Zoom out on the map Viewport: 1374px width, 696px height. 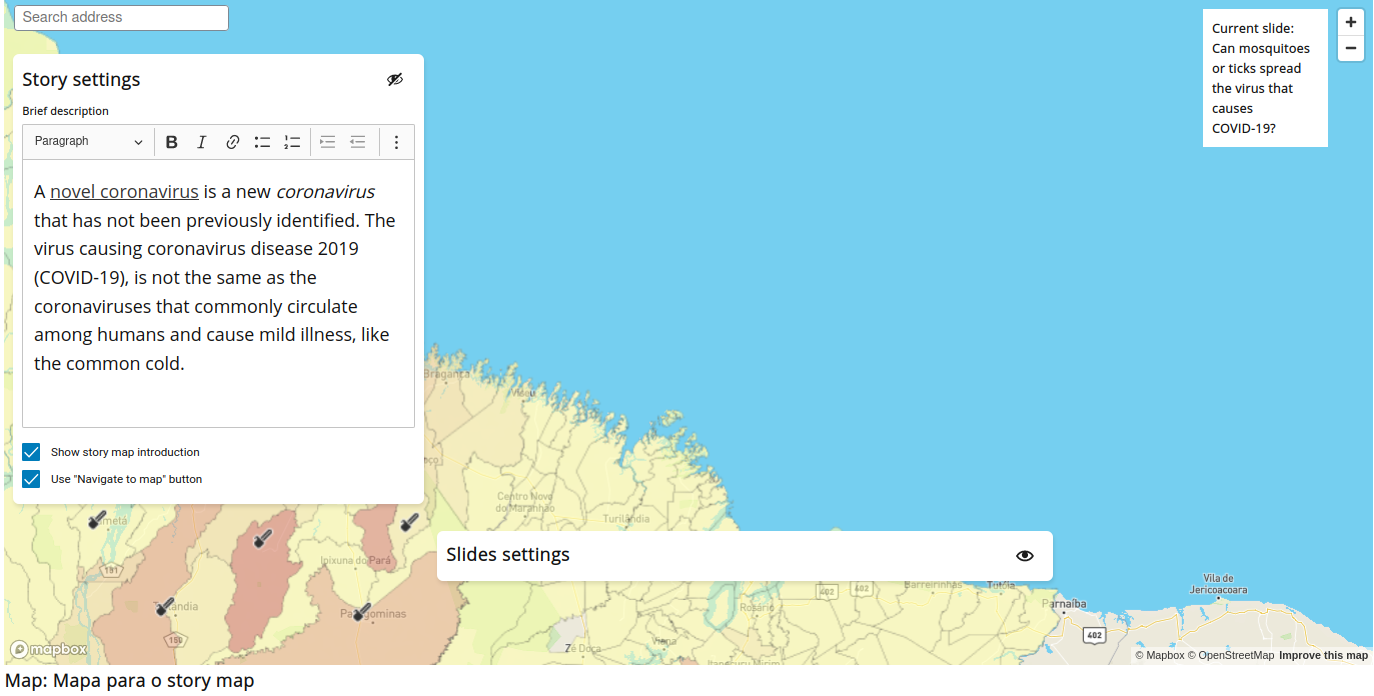pos(1351,48)
